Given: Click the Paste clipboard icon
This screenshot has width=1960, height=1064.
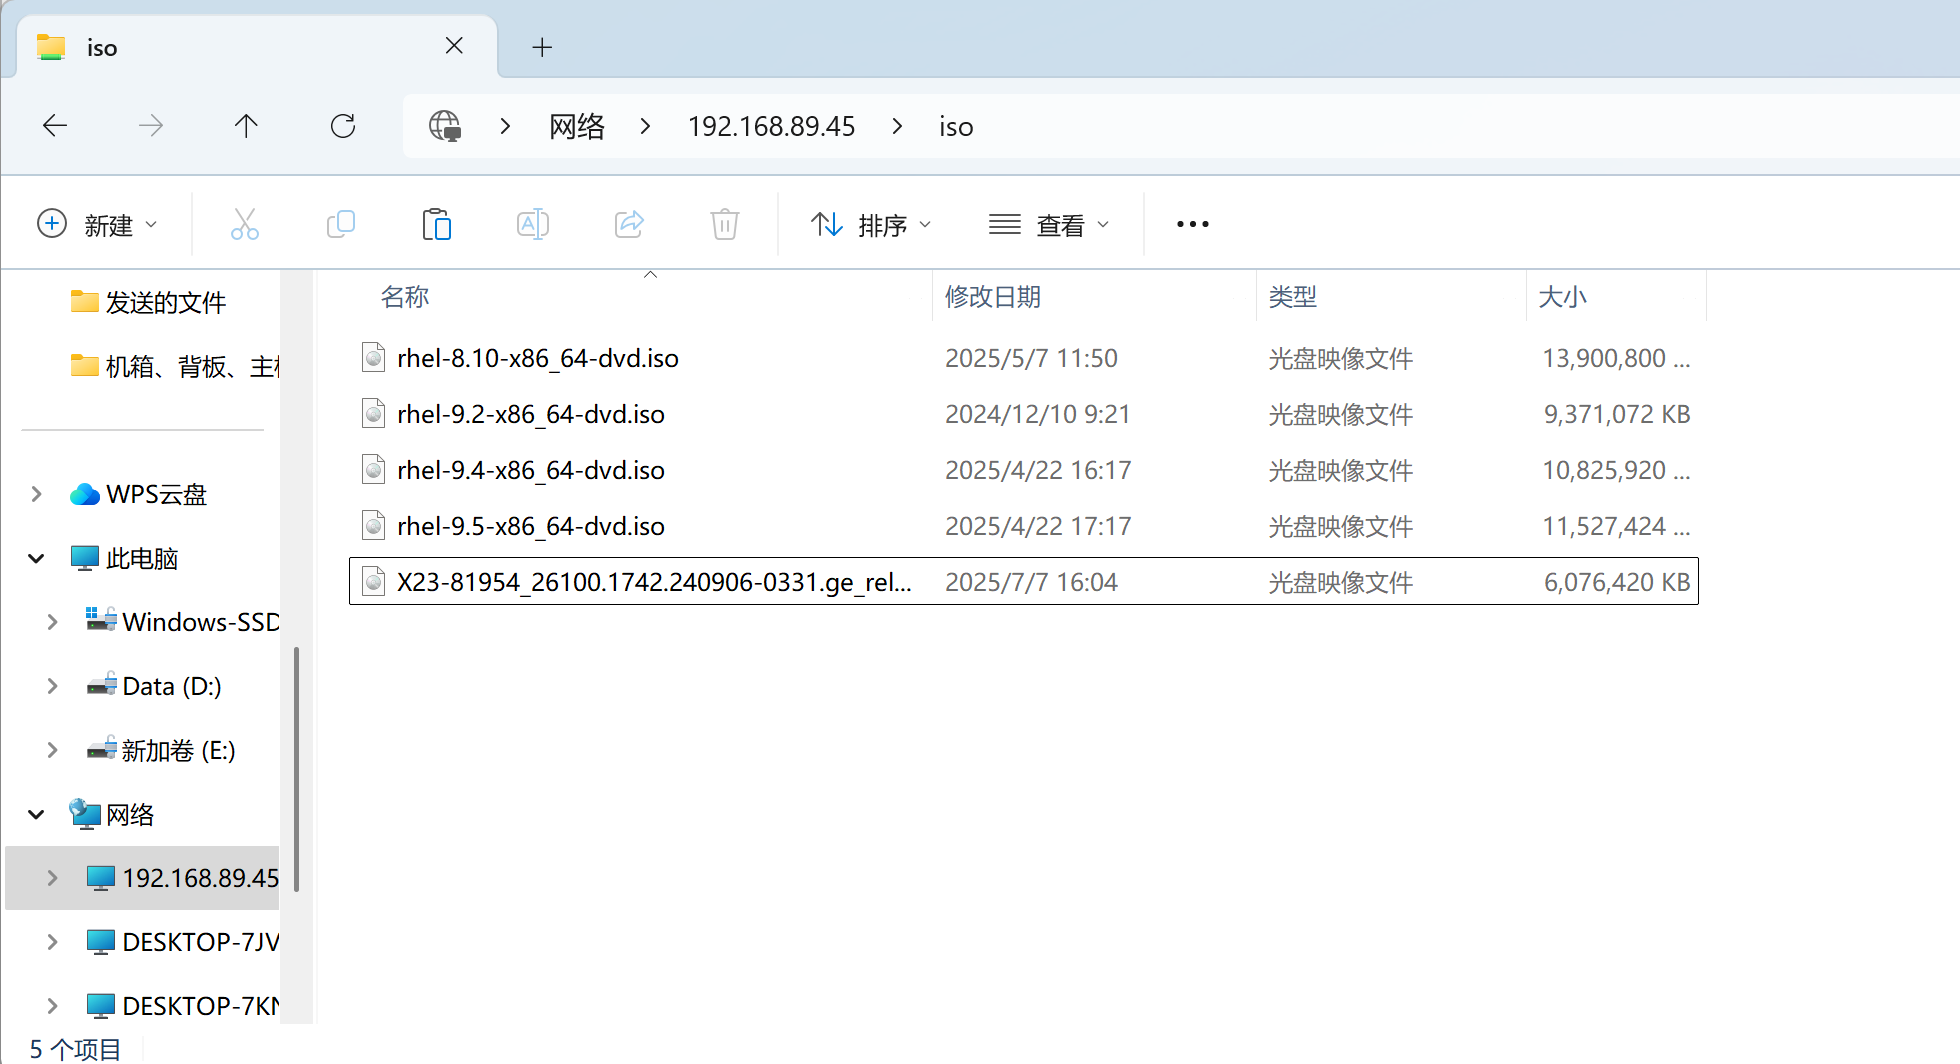Looking at the screenshot, I should [x=437, y=224].
